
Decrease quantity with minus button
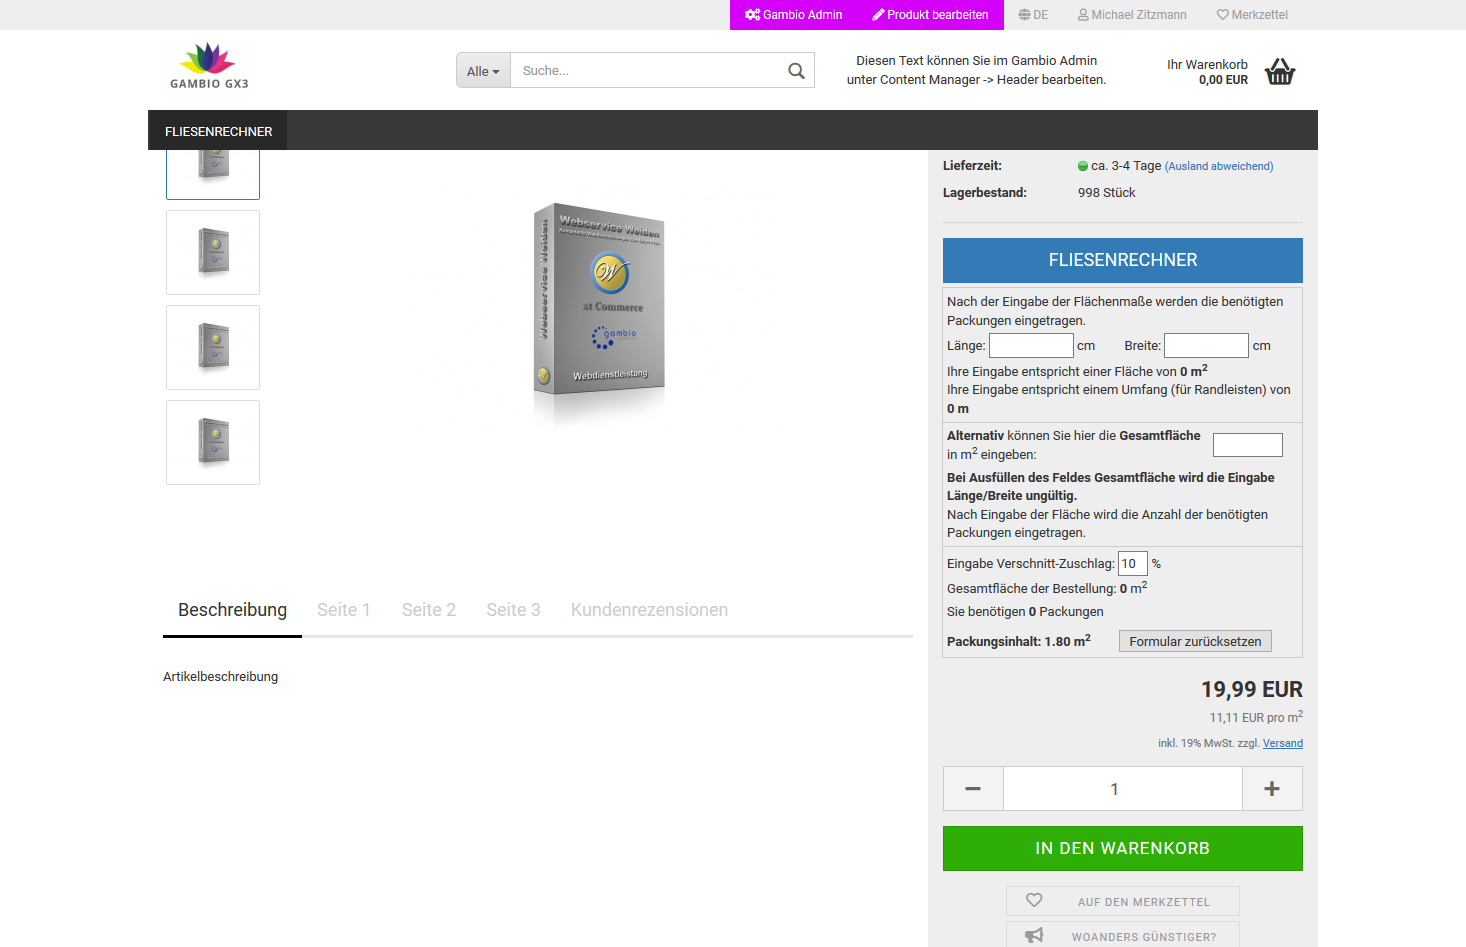point(973,789)
